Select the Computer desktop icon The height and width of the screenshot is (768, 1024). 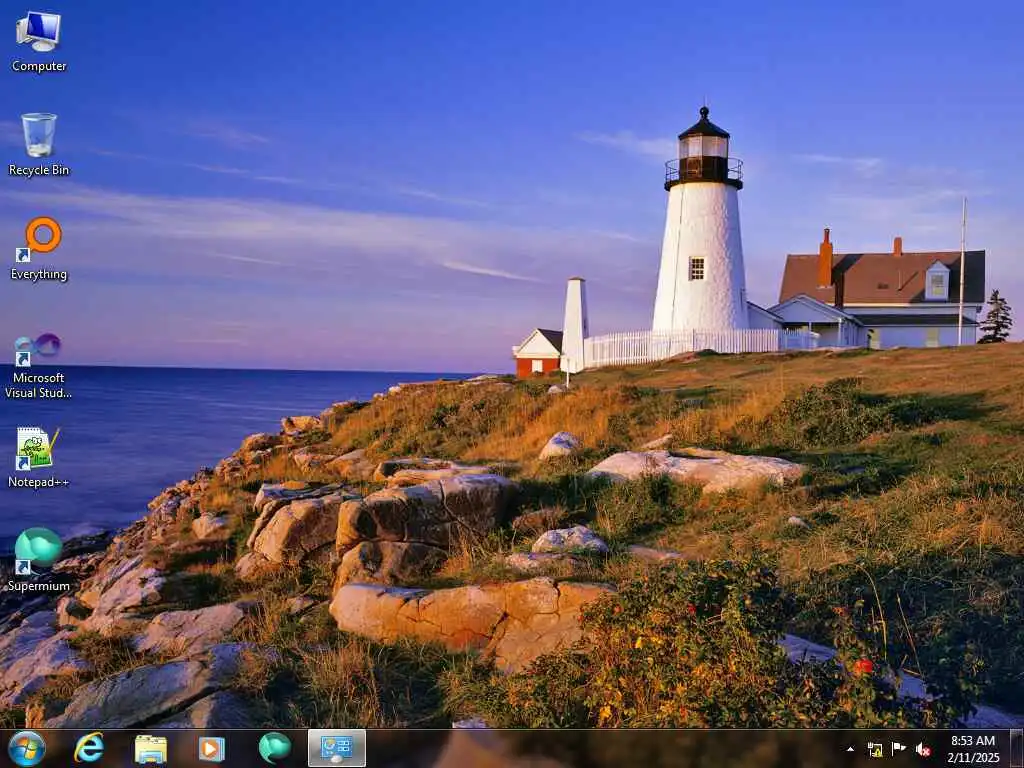click(x=39, y=41)
